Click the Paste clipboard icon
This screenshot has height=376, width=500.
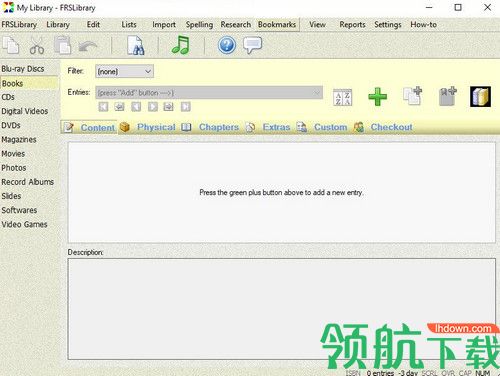point(63,45)
